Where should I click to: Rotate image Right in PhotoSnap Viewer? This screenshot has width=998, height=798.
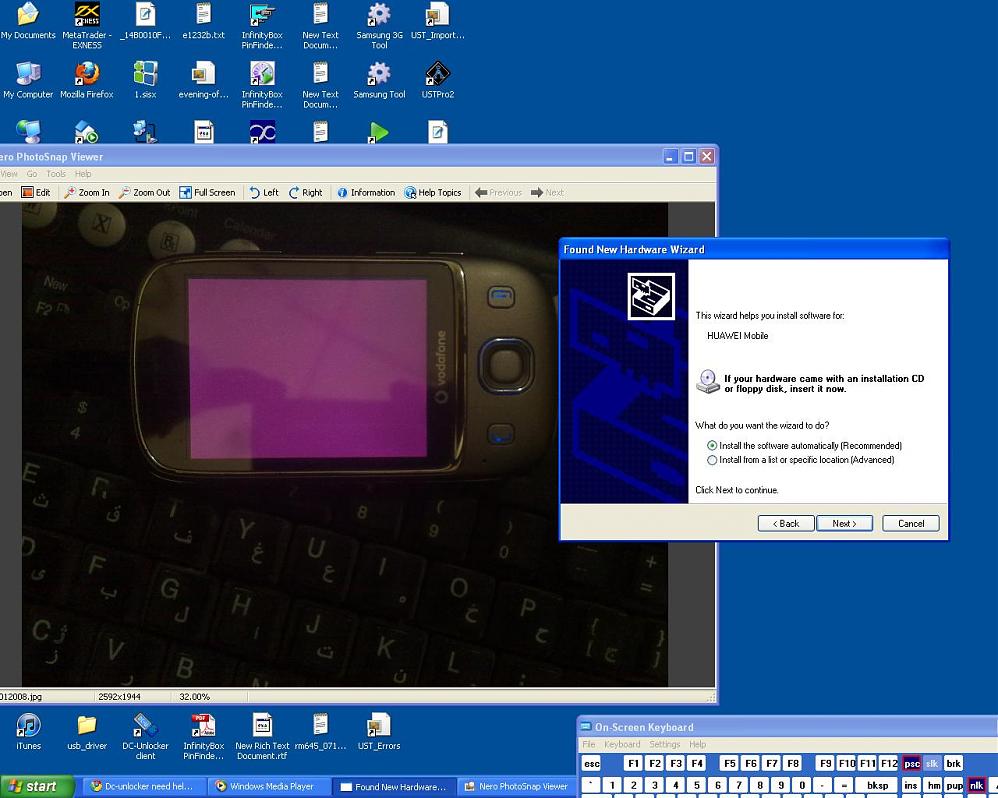pyautogui.click(x=306, y=193)
